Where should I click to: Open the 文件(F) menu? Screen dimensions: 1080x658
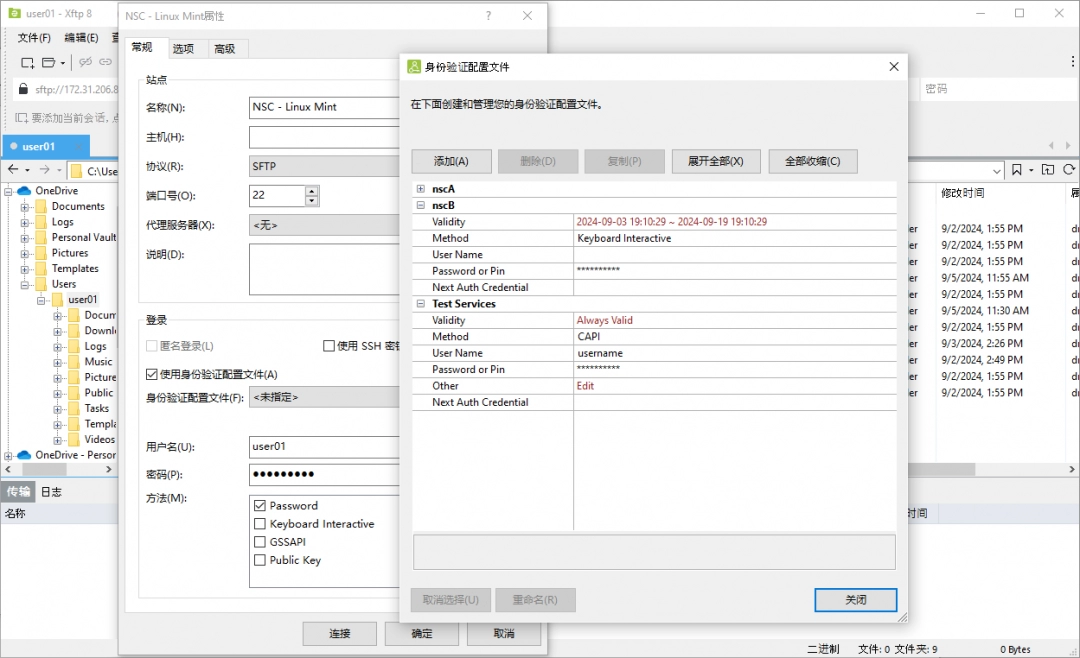(x=34, y=38)
